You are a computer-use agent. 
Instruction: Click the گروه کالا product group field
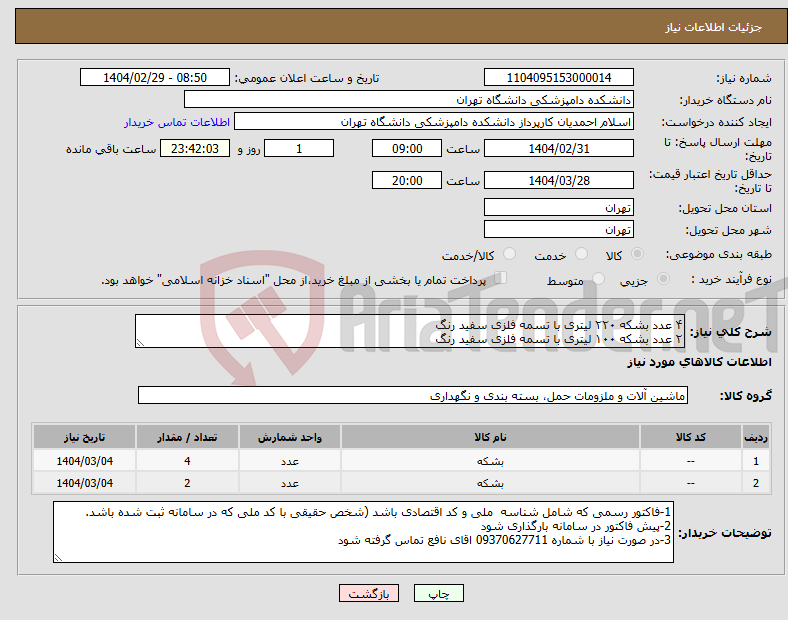tap(413, 395)
